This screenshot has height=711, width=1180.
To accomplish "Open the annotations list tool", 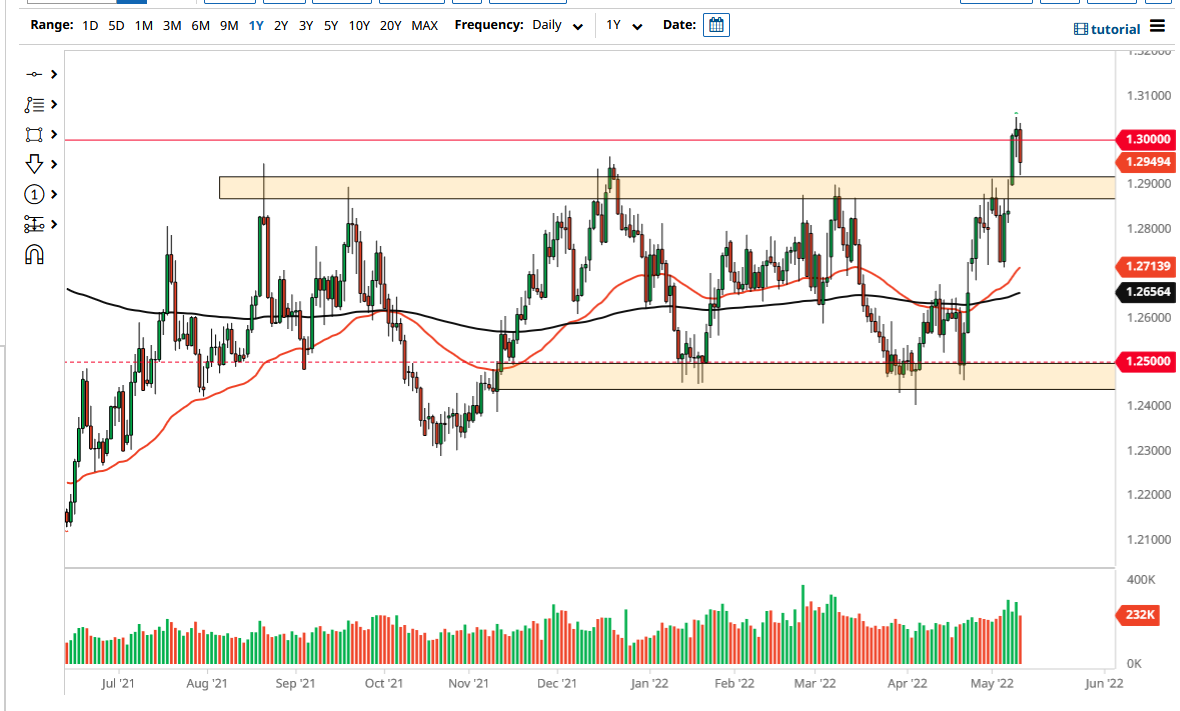I will click(x=36, y=104).
